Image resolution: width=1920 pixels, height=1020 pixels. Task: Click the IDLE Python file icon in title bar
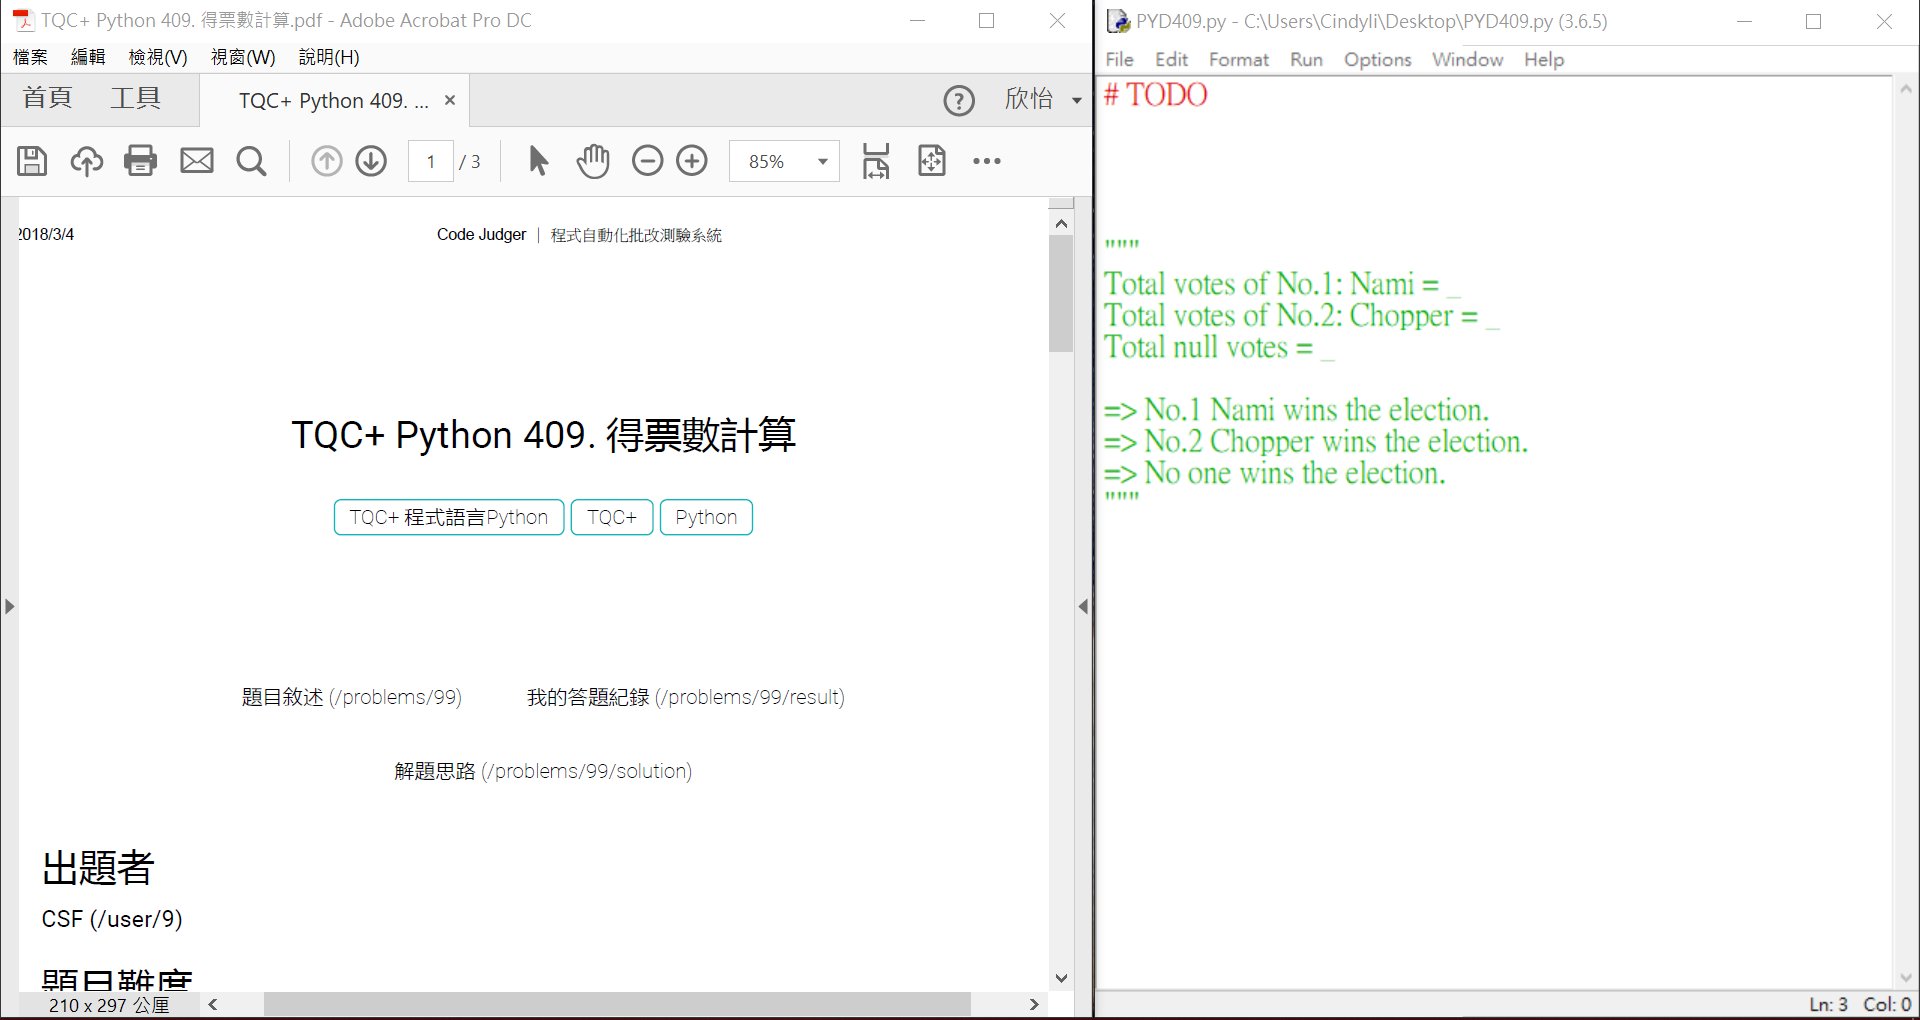tap(1118, 21)
